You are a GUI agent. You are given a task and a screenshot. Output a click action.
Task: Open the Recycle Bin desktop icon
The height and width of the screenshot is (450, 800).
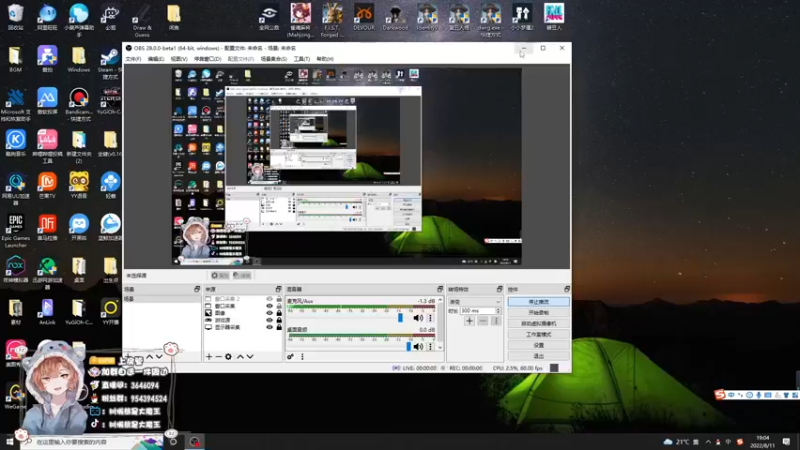pyautogui.click(x=15, y=17)
